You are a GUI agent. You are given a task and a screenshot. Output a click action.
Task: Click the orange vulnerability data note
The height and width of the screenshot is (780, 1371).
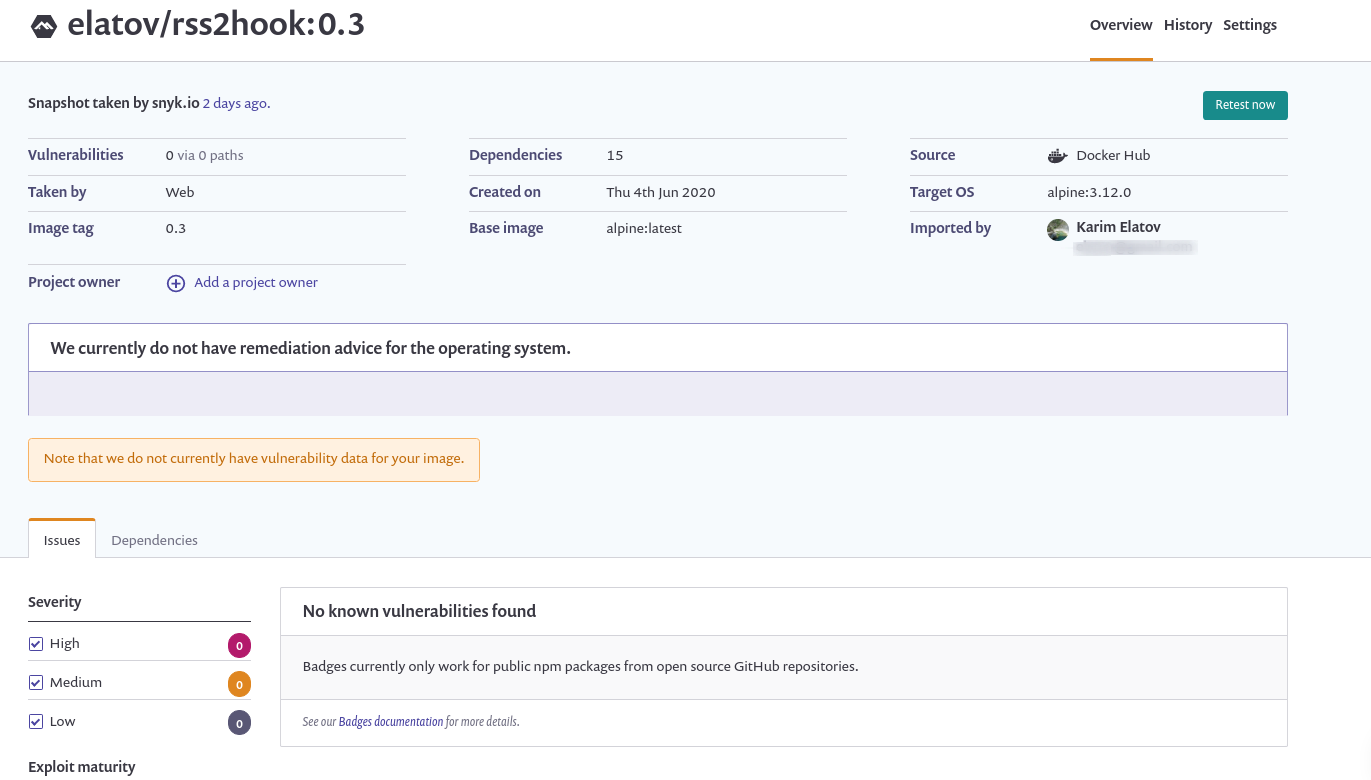click(x=254, y=459)
